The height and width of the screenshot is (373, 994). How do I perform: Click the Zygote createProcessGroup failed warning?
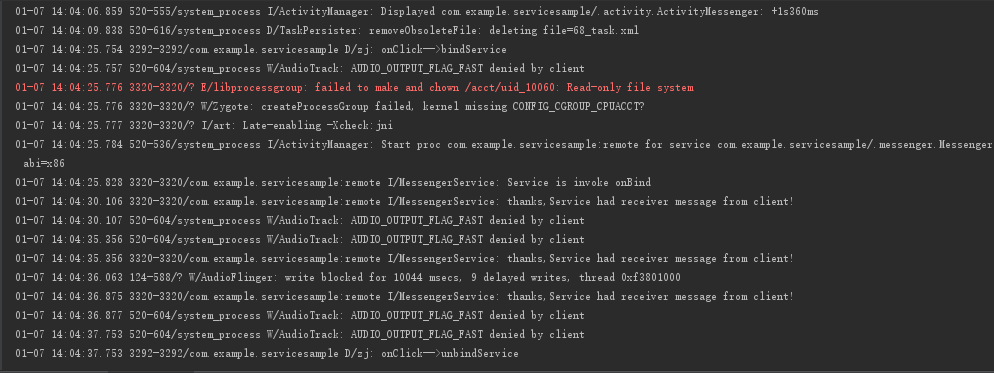[330, 107]
